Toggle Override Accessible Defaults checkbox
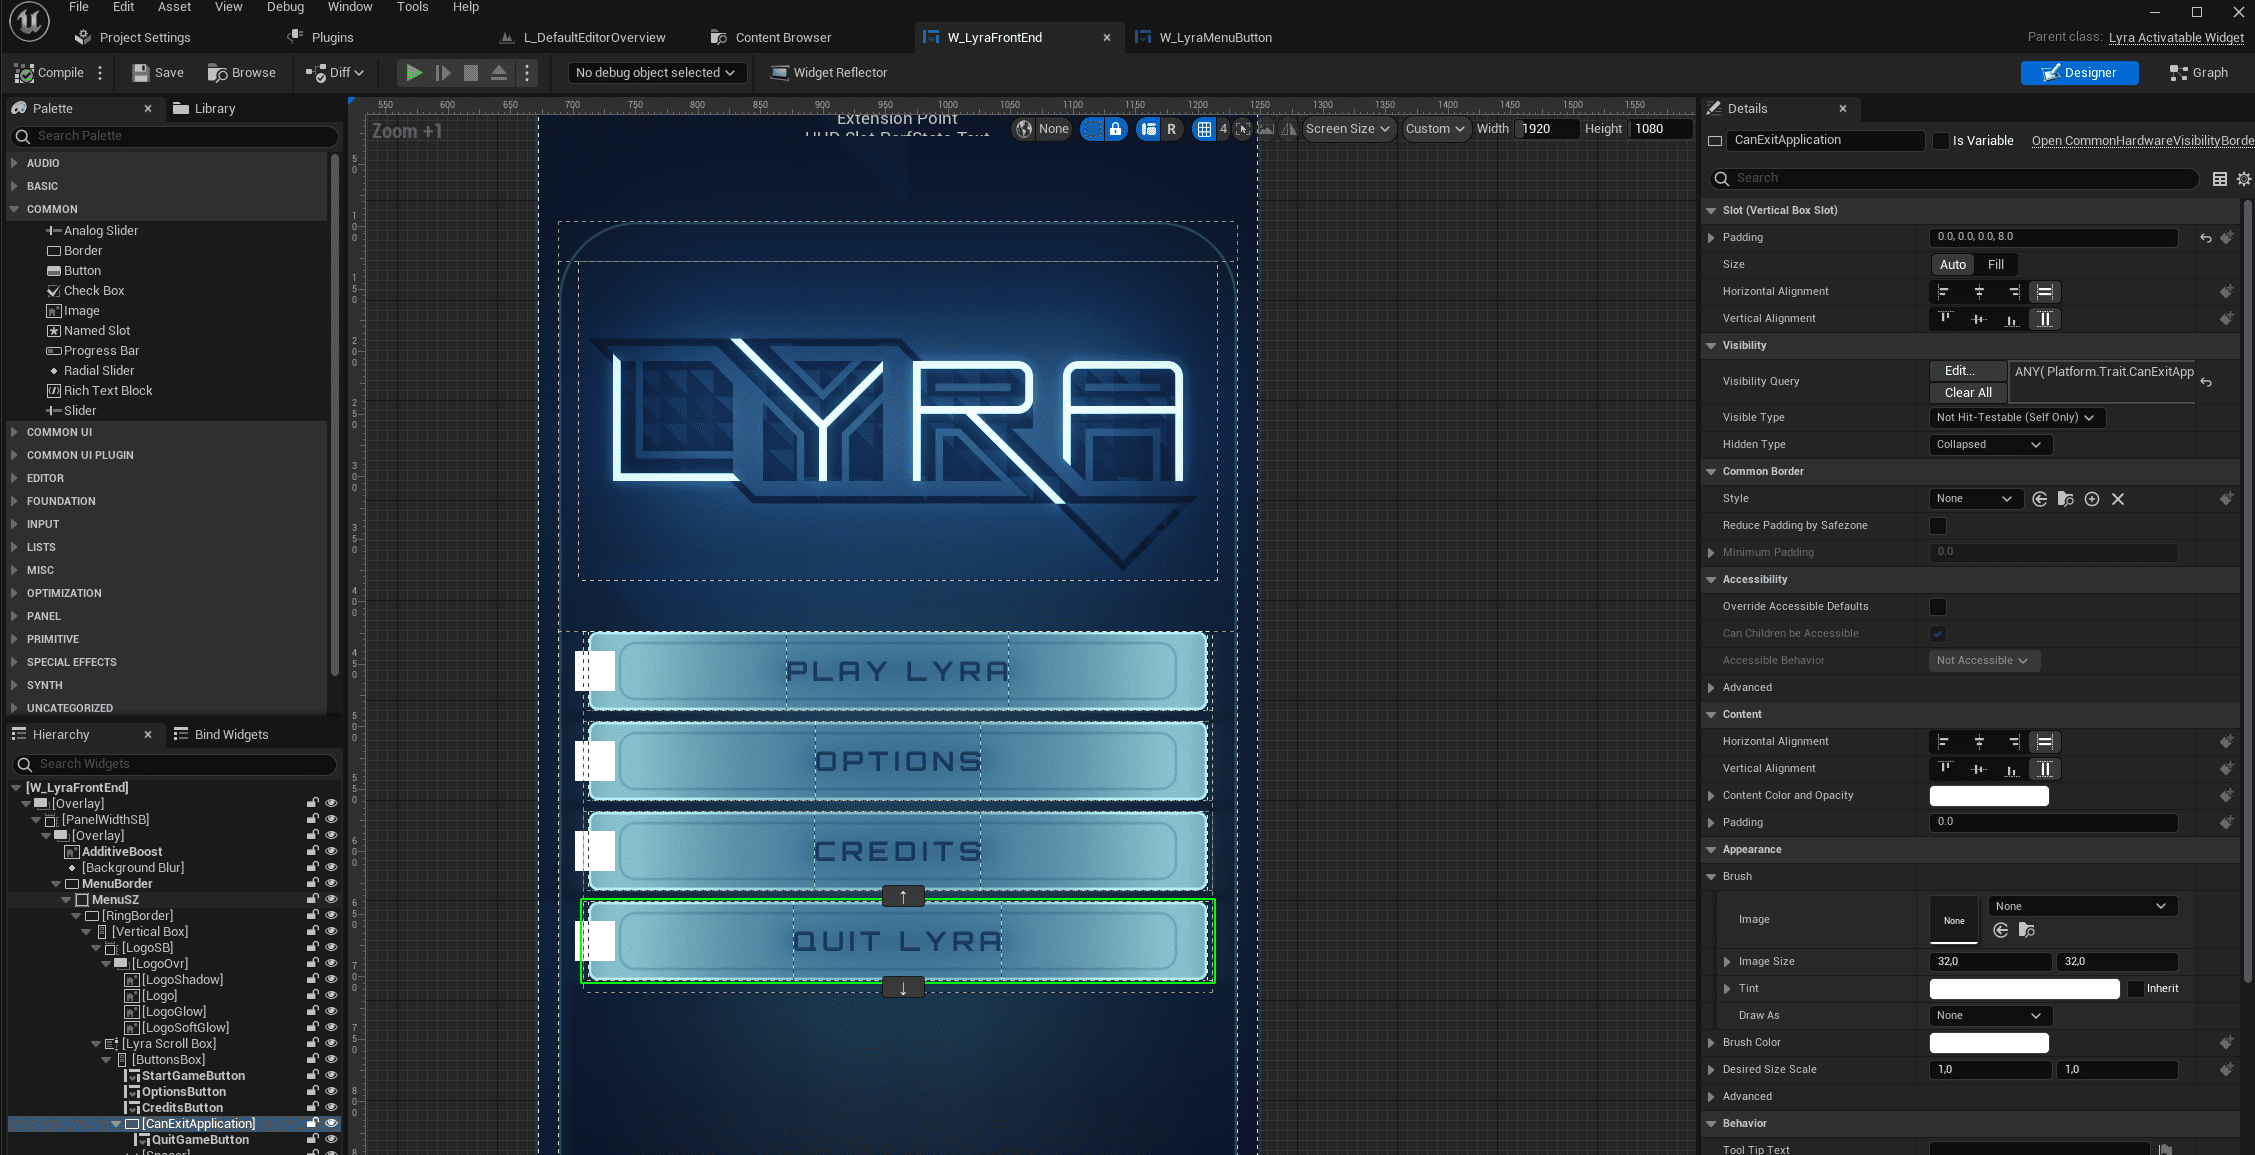The image size is (2255, 1155). point(1938,607)
